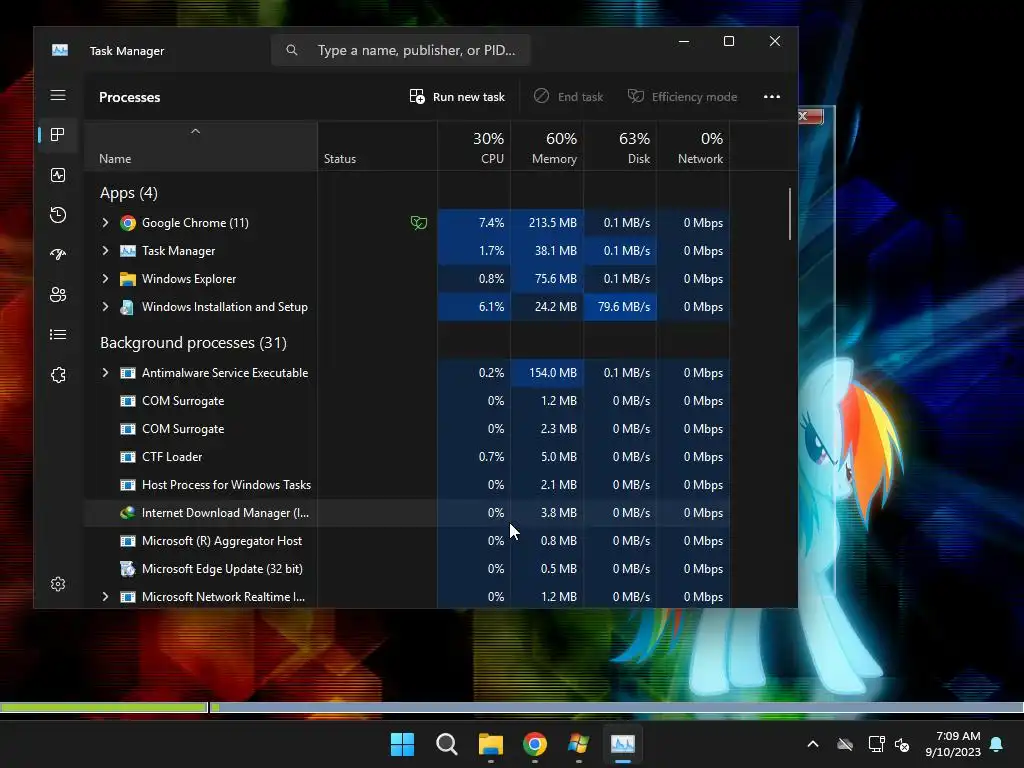Select the Microsoft Edge Update (32 bit) row

click(407, 569)
